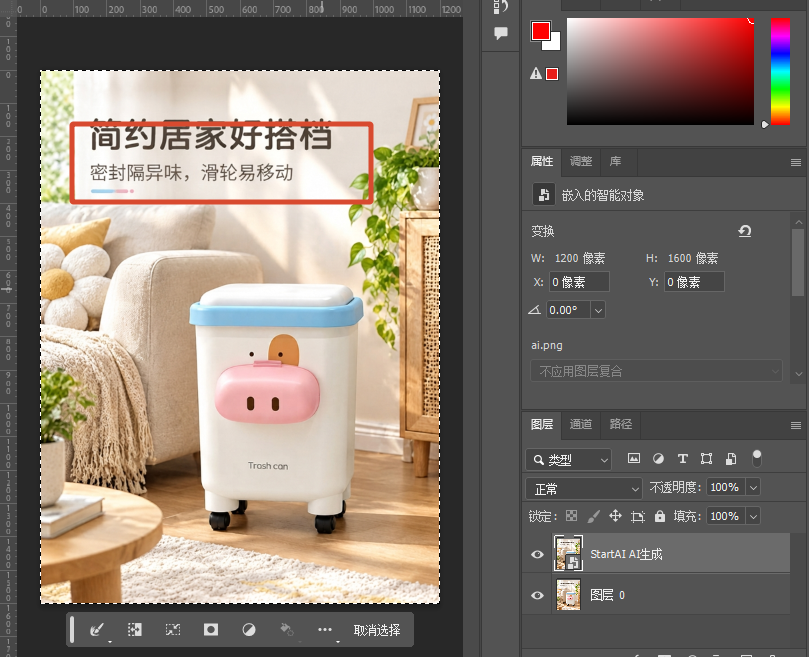Open the history panel icon above comments
The height and width of the screenshot is (657, 809).
[x=500, y=7]
